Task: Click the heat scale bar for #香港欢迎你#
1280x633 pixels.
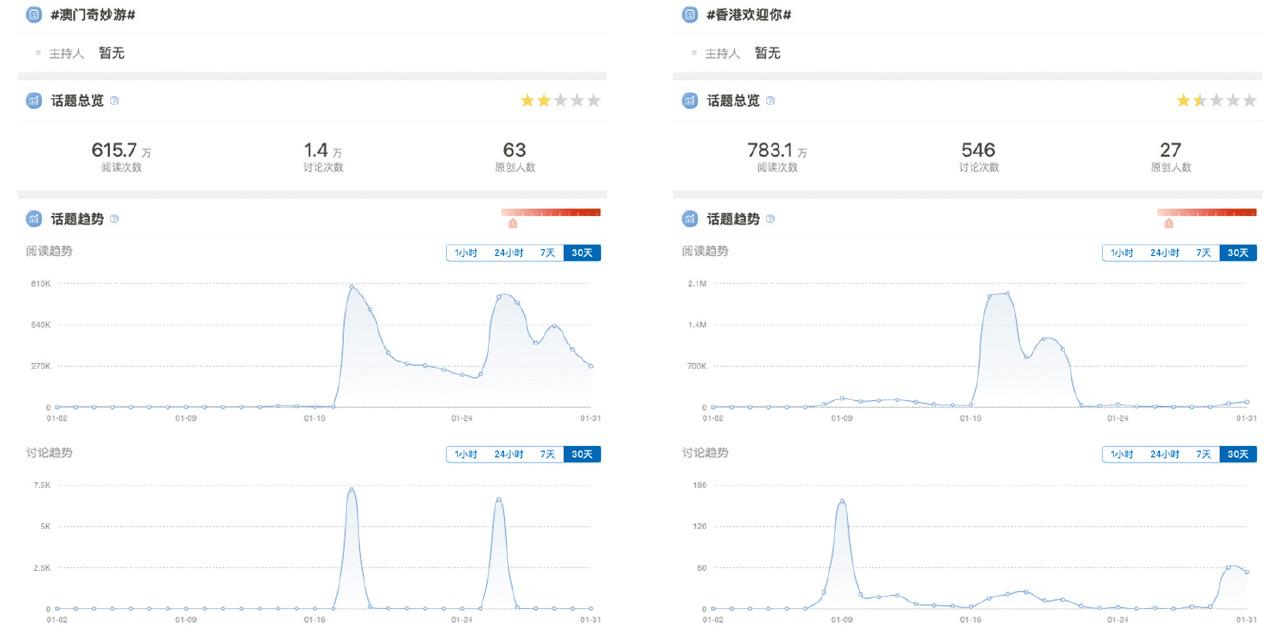Action: click(x=1206, y=212)
